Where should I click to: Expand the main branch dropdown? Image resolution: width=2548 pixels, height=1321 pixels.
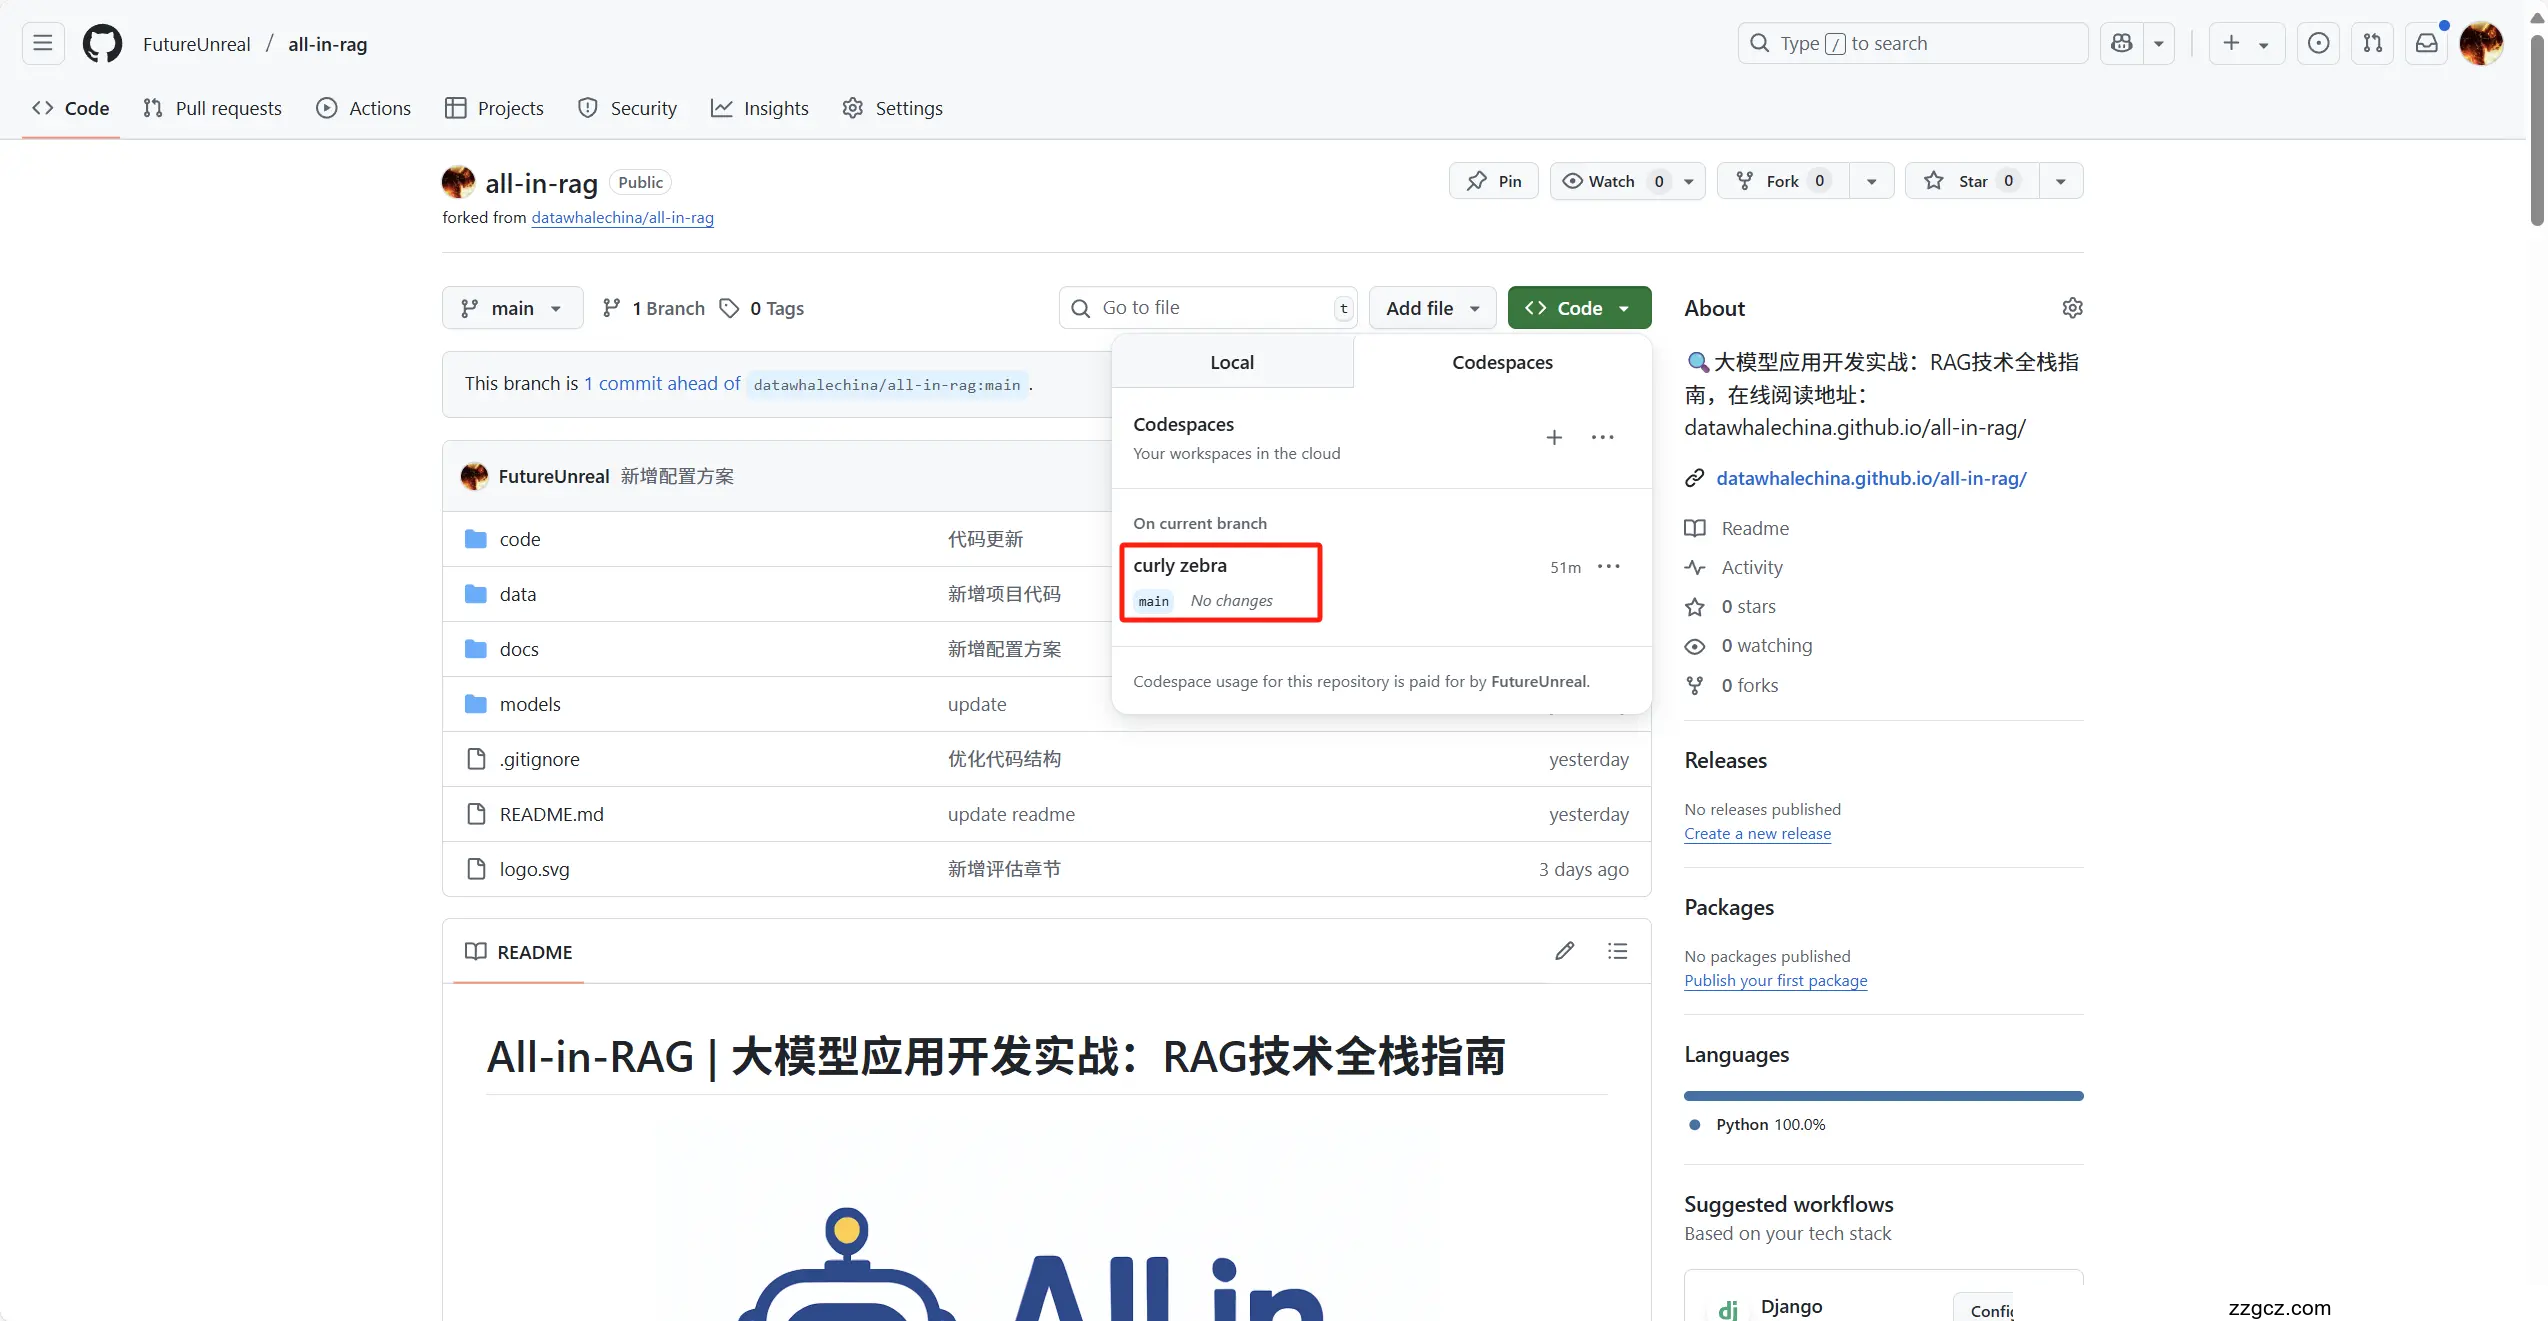tap(512, 308)
